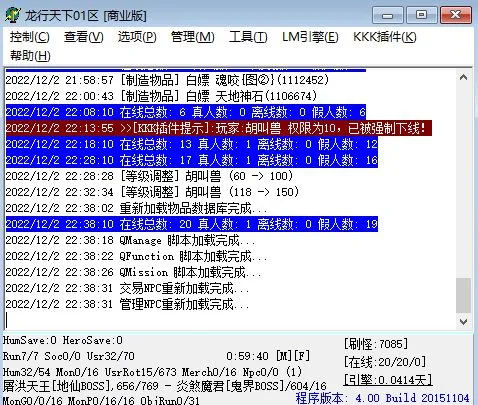
Task: Select the 22:08:10 在线总数: 6 log line
Action: 186,112
